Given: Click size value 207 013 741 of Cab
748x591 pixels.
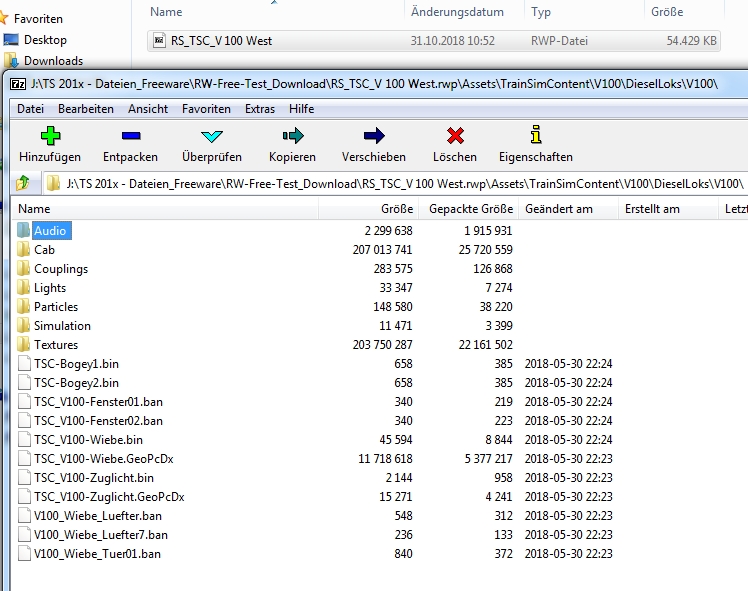Looking at the screenshot, I should click(382, 249).
